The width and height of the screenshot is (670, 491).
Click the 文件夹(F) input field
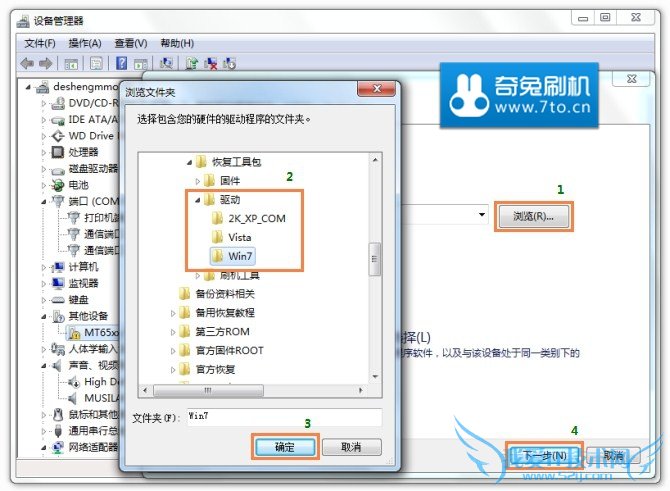[x=285, y=417]
